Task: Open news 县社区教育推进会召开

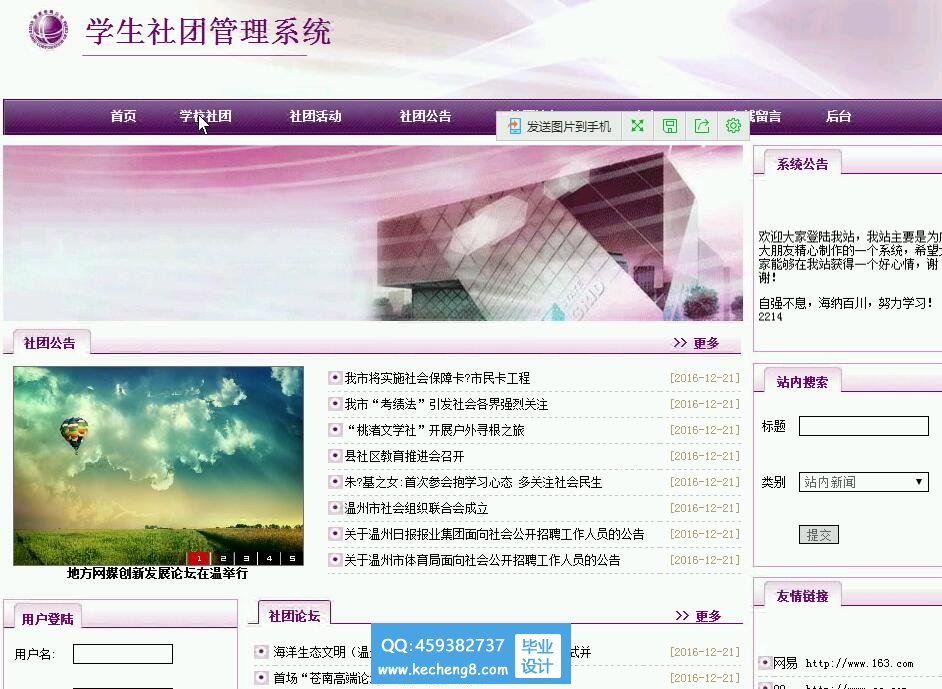Action: (x=404, y=456)
